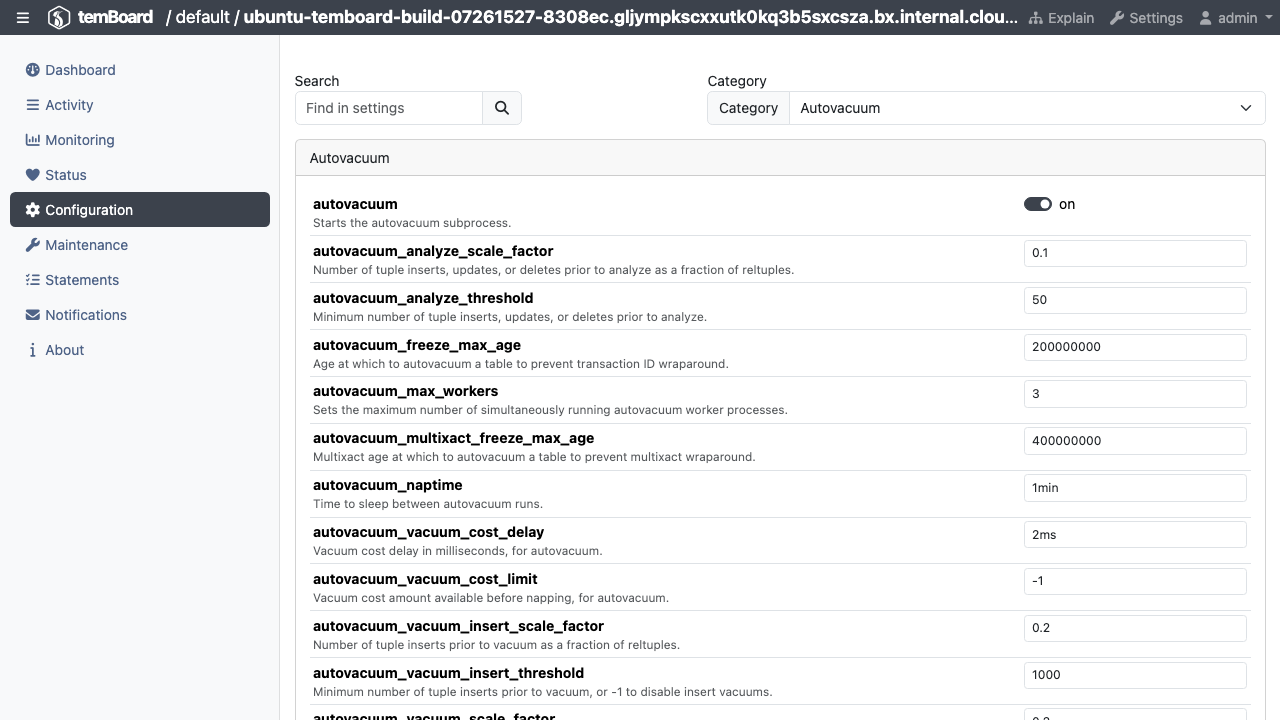
Task: Edit the autovacuum_analyze_threshold value 50
Action: click(1135, 300)
